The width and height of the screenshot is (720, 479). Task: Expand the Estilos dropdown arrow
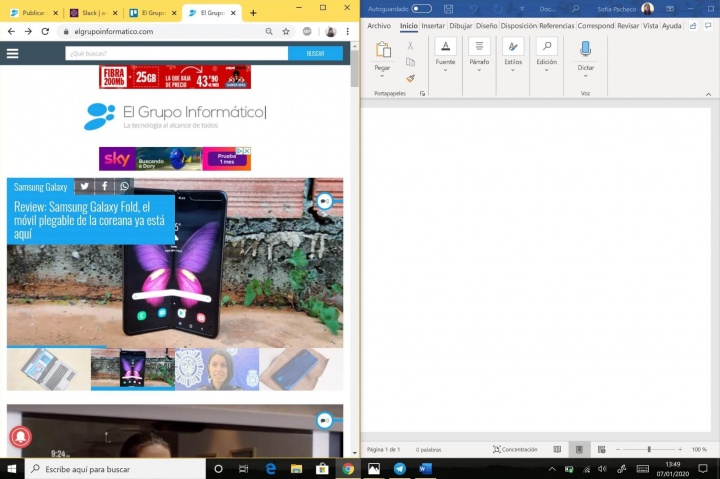(513, 70)
